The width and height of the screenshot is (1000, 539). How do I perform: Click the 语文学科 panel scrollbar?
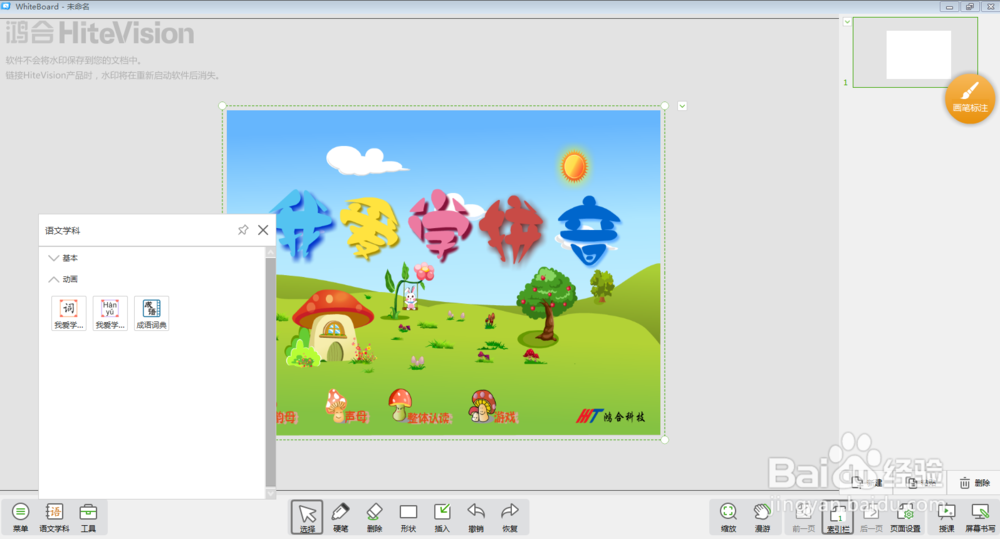pyautogui.click(x=270, y=372)
